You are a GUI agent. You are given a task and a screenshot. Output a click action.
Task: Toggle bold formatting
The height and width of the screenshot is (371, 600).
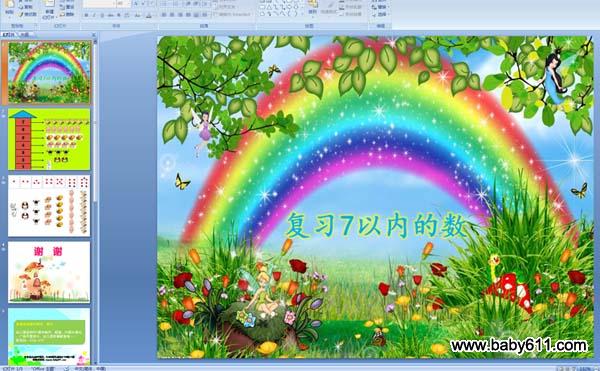point(86,15)
